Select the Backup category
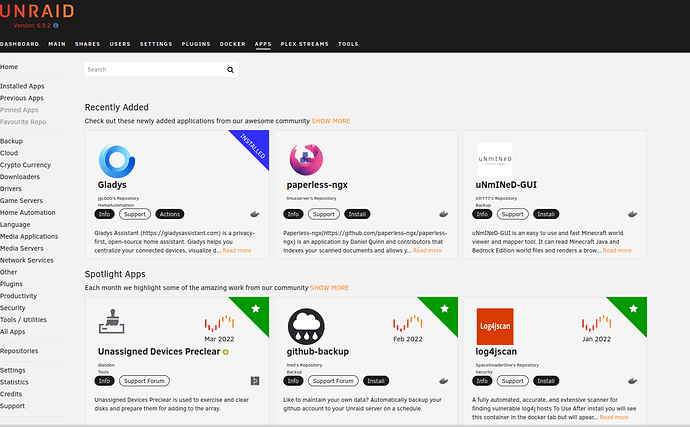Screen dimensions: 690x427 point(11,141)
